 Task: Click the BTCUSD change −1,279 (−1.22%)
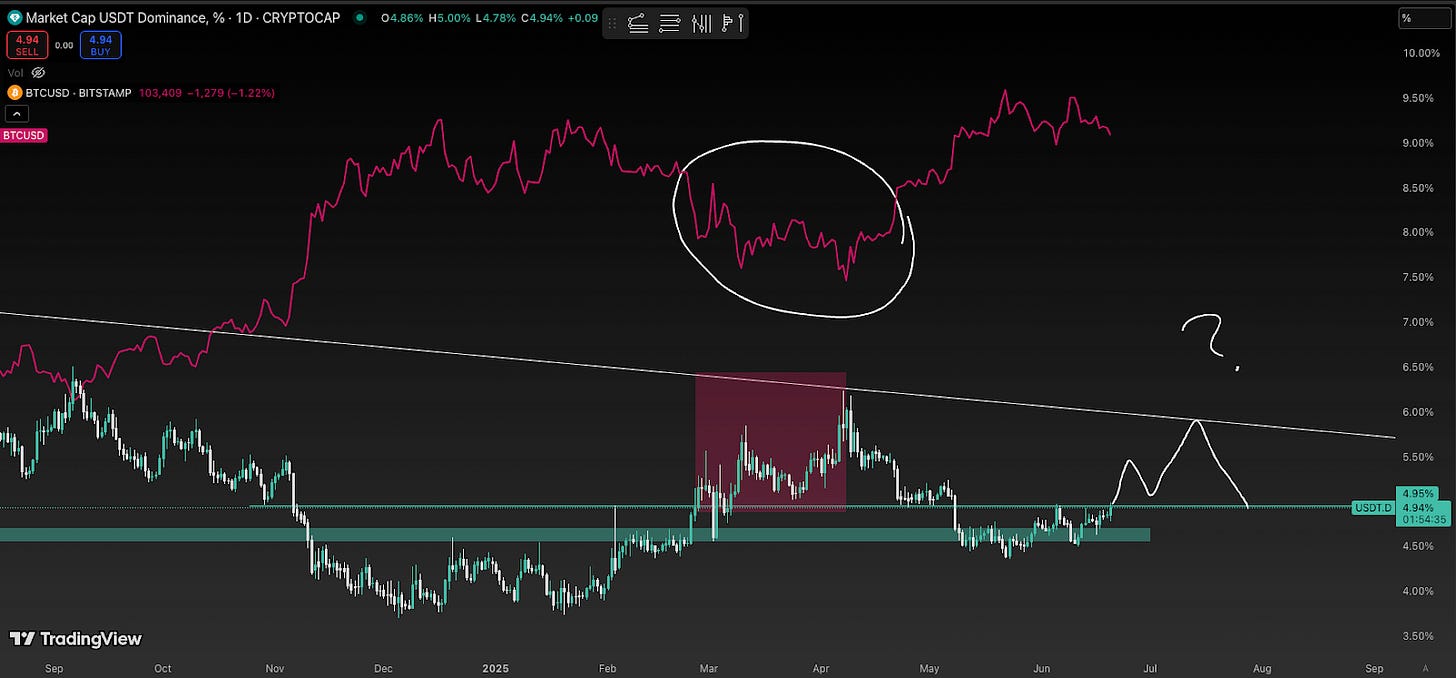pyautogui.click(x=231, y=92)
